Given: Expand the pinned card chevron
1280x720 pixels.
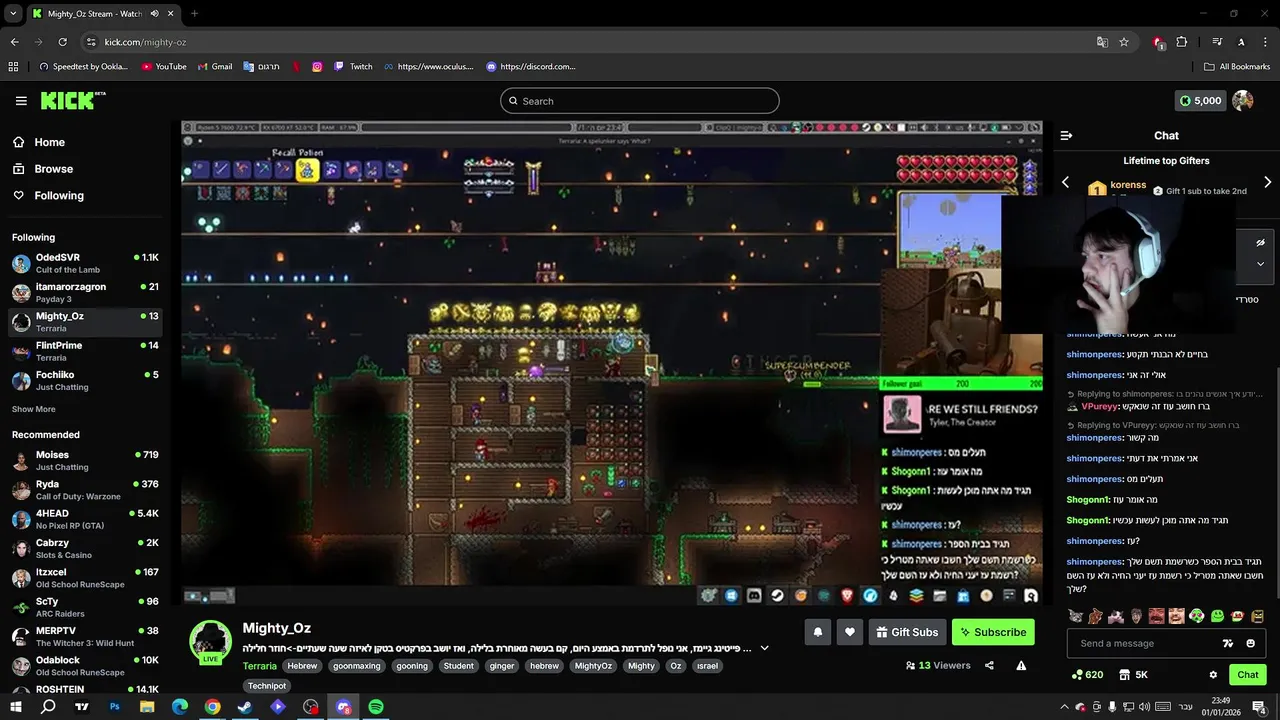Looking at the screenshot, I should click(1260, 264).
